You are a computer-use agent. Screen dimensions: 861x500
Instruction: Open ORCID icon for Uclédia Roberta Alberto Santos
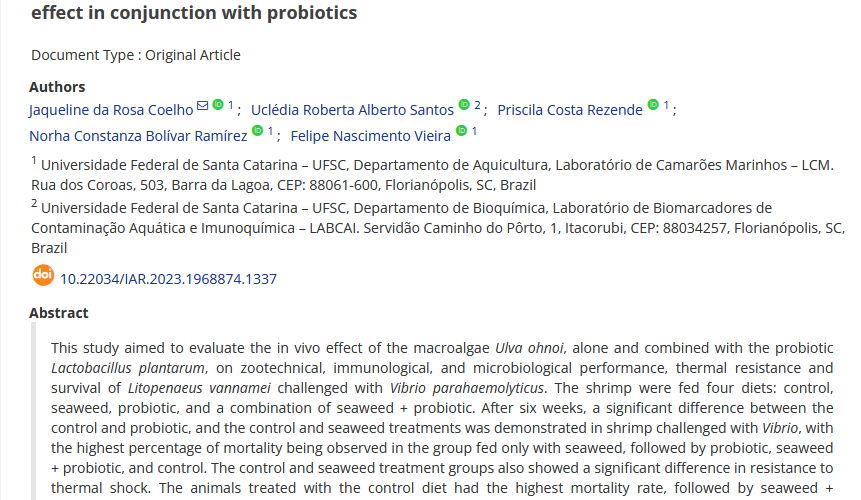464,105
